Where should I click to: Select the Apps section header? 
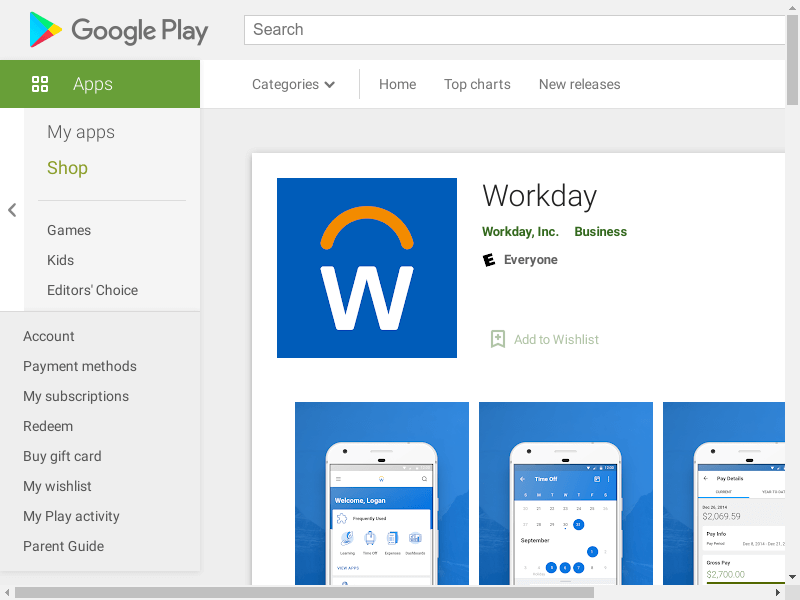point(100,84)
